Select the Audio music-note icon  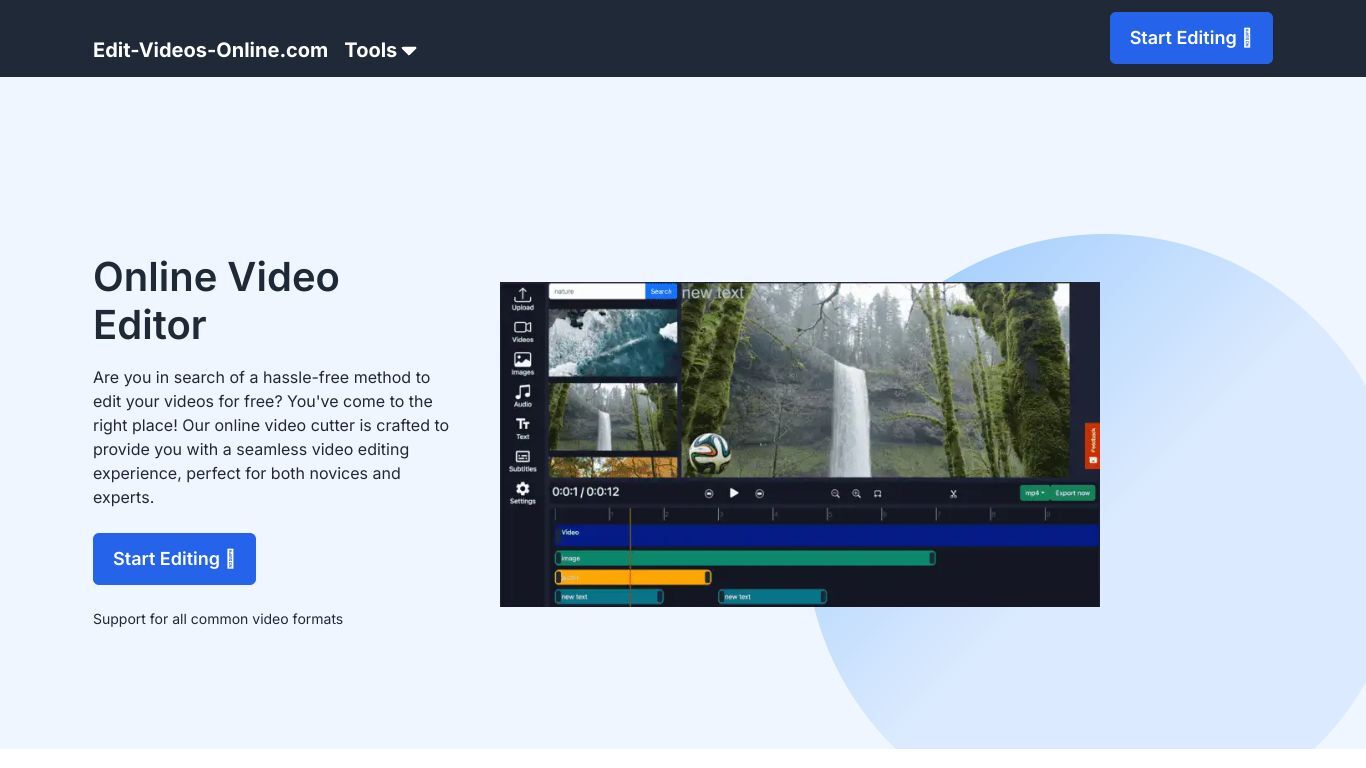(x=522, y=396)
